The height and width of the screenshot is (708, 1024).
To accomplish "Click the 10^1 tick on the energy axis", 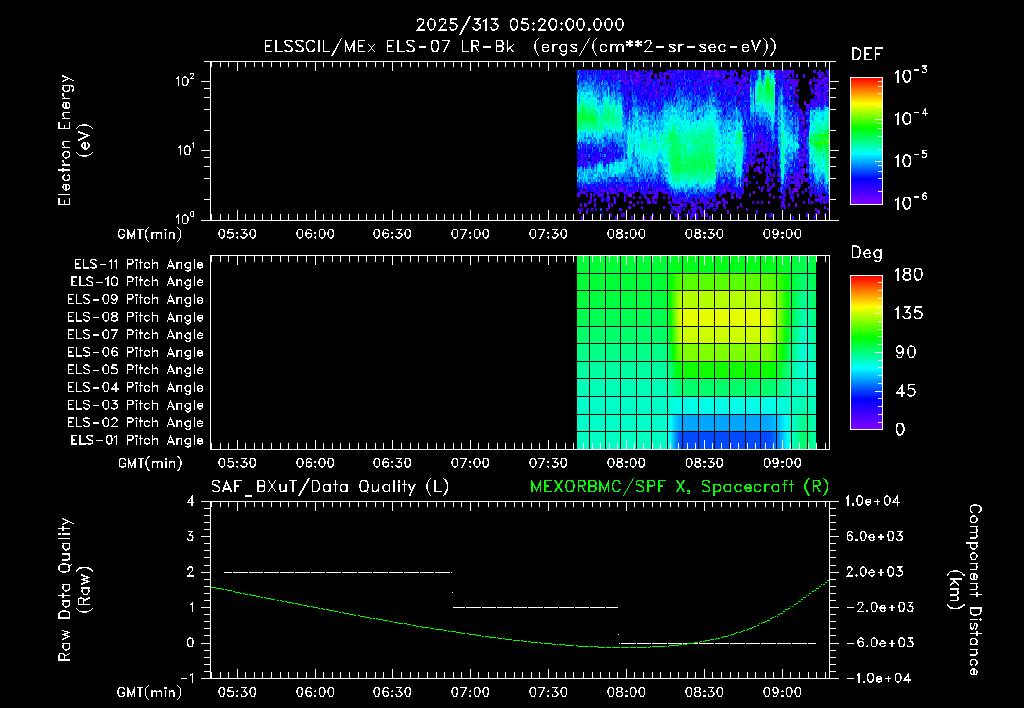I will (185, 150).
